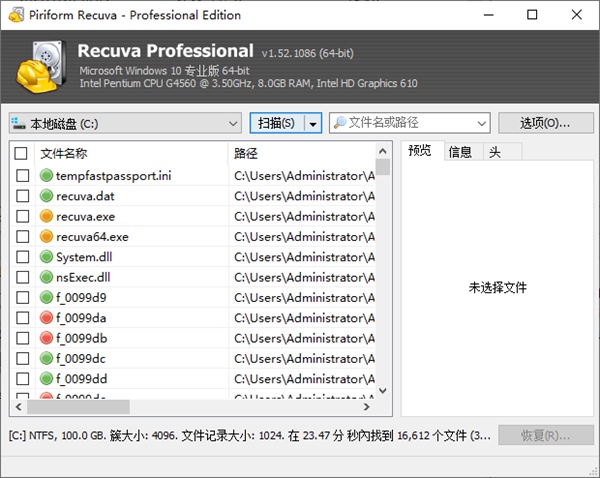
Task: Click the horizontal scrollbar right arrow
Action: (367, 406)
